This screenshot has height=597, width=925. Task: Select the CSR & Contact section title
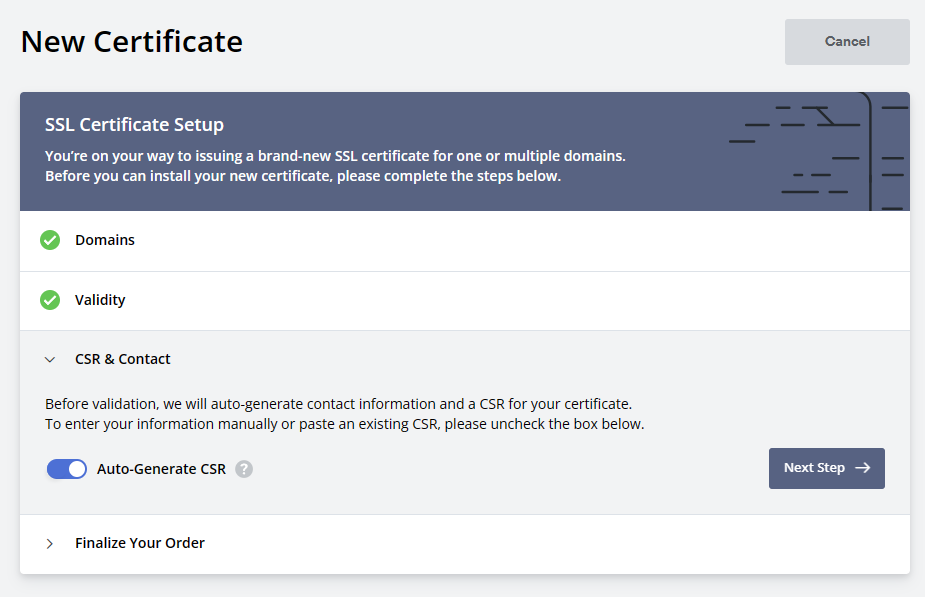tap(122, 359)
